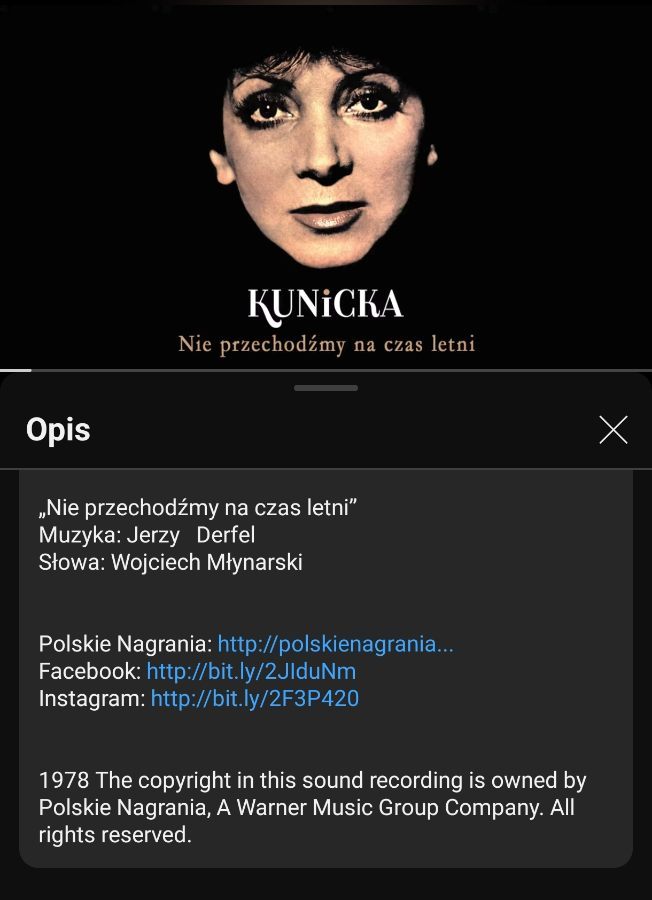Screen dimensions: 652x900
Task: Close the Opis description panel
Action: [x=613, y=430]
